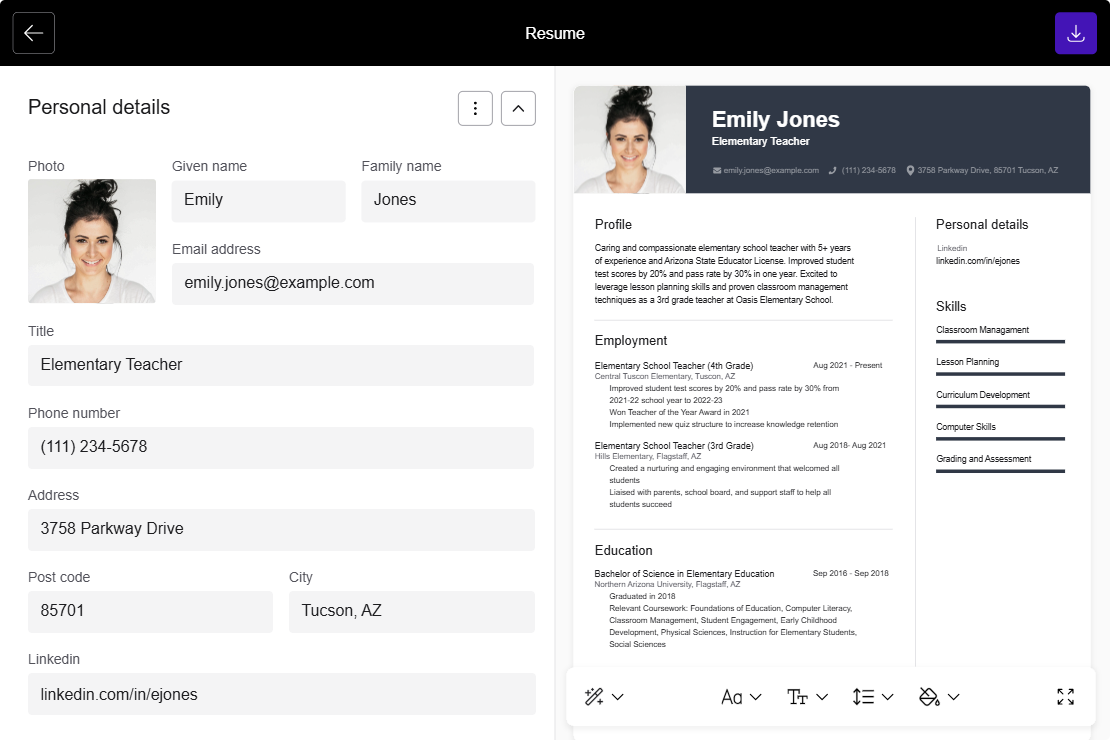Collapse the Personal details section

tap(518, 108)
